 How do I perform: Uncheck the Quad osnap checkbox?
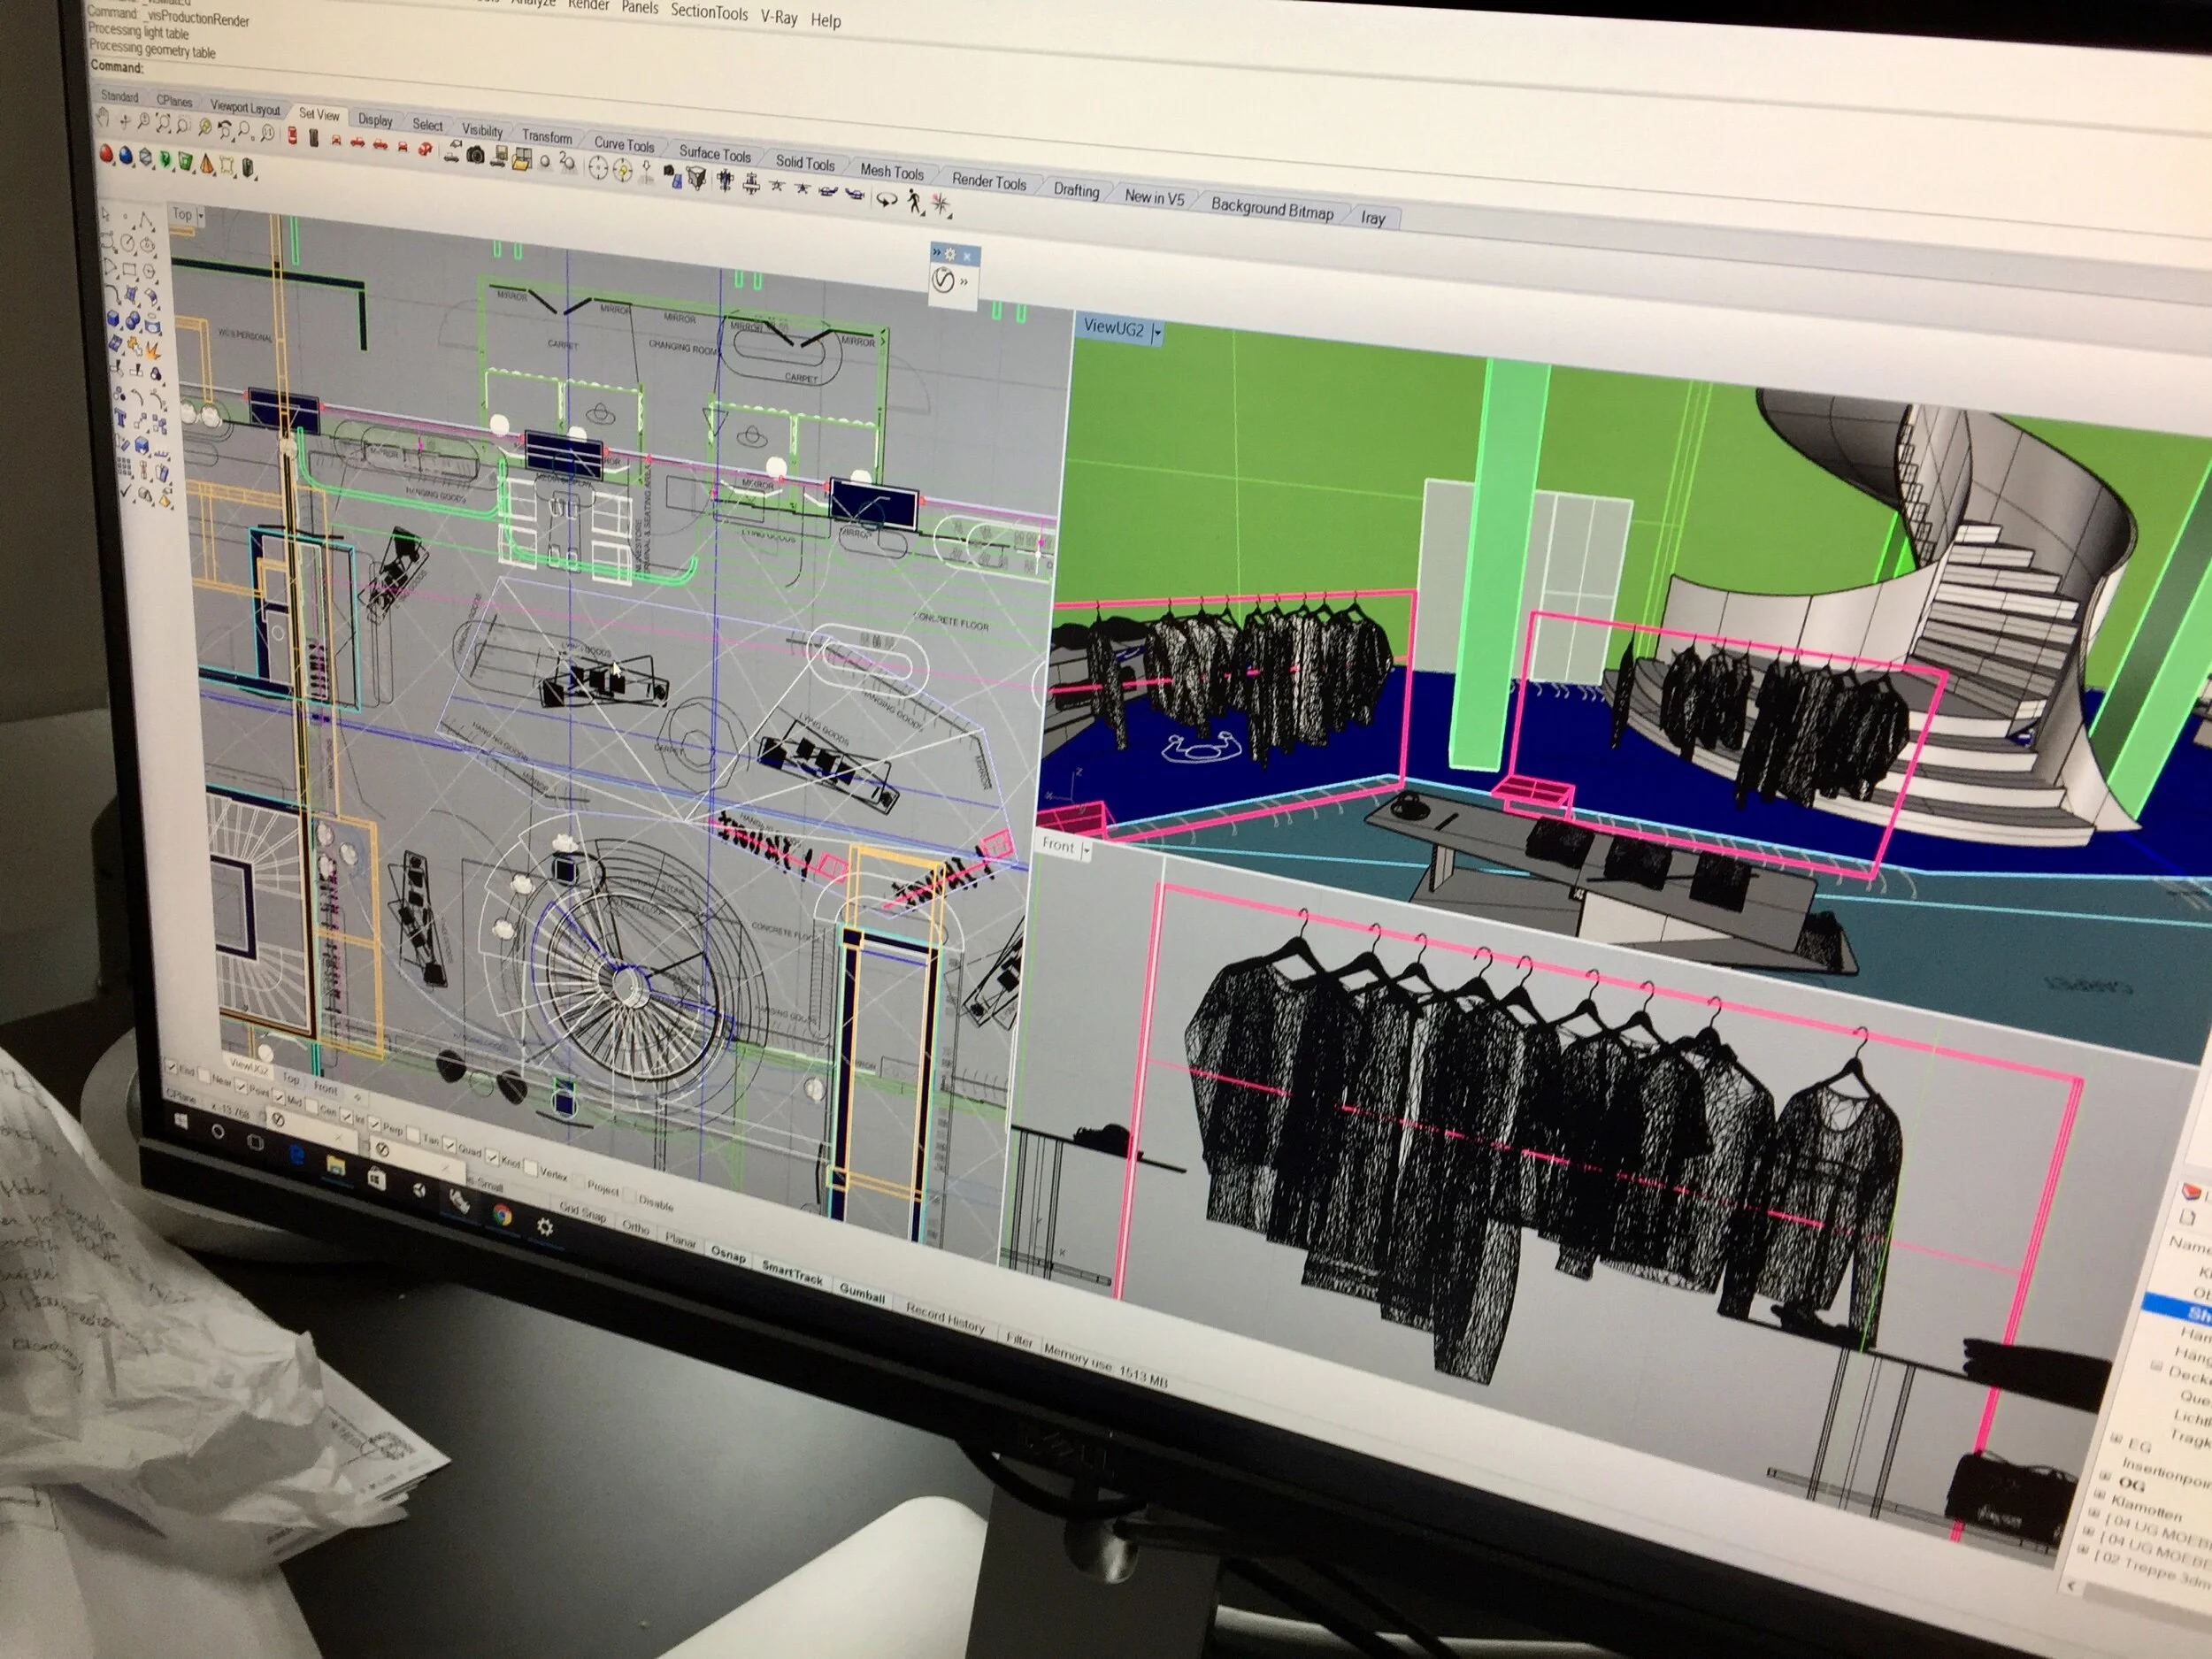click(449, 1145)
